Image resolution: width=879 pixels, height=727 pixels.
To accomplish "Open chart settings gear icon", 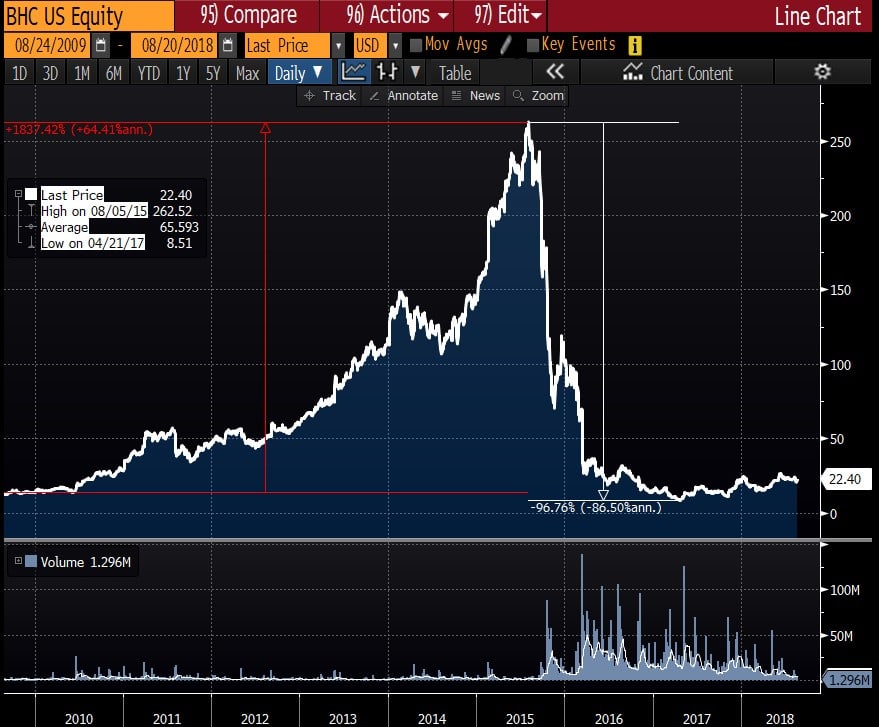I will (822, 72).
